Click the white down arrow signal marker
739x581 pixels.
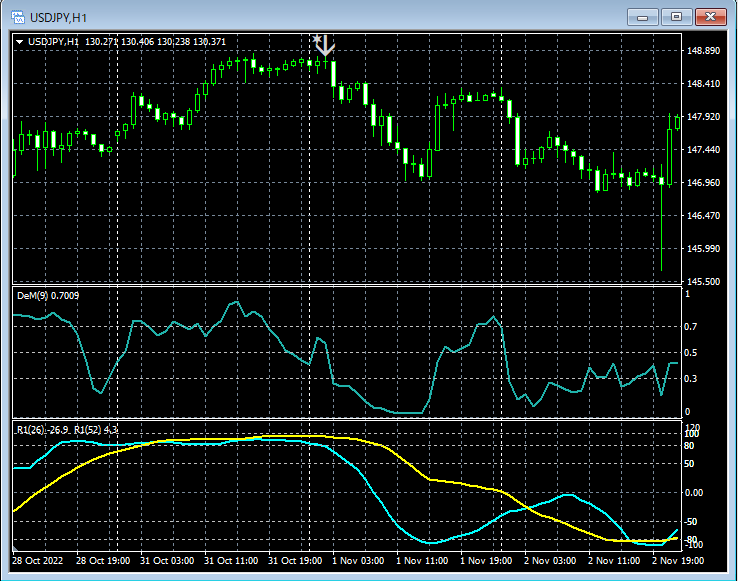pyautogui.click(x=326, y=45)
